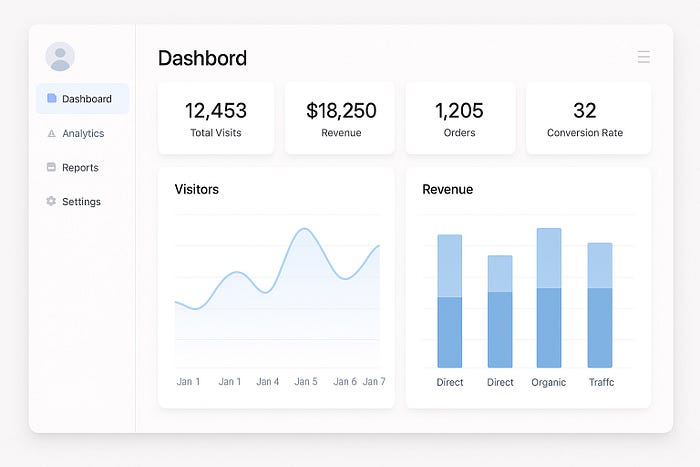Click the user avatar icon
The height and width of the screenshot is (467, 700).
[x=60, y=57]
